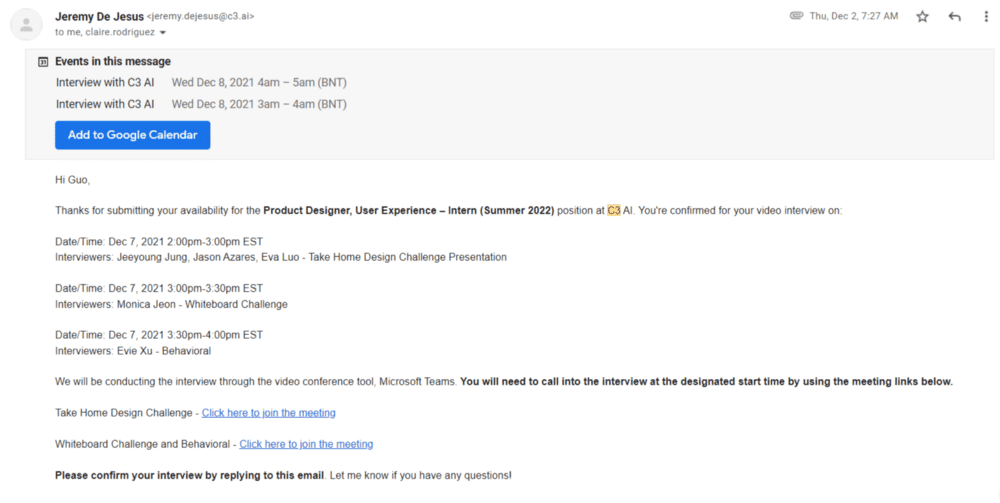Reply to the email using arrow icon
This screenshot has width=1000, height=503.
(954, 17)
